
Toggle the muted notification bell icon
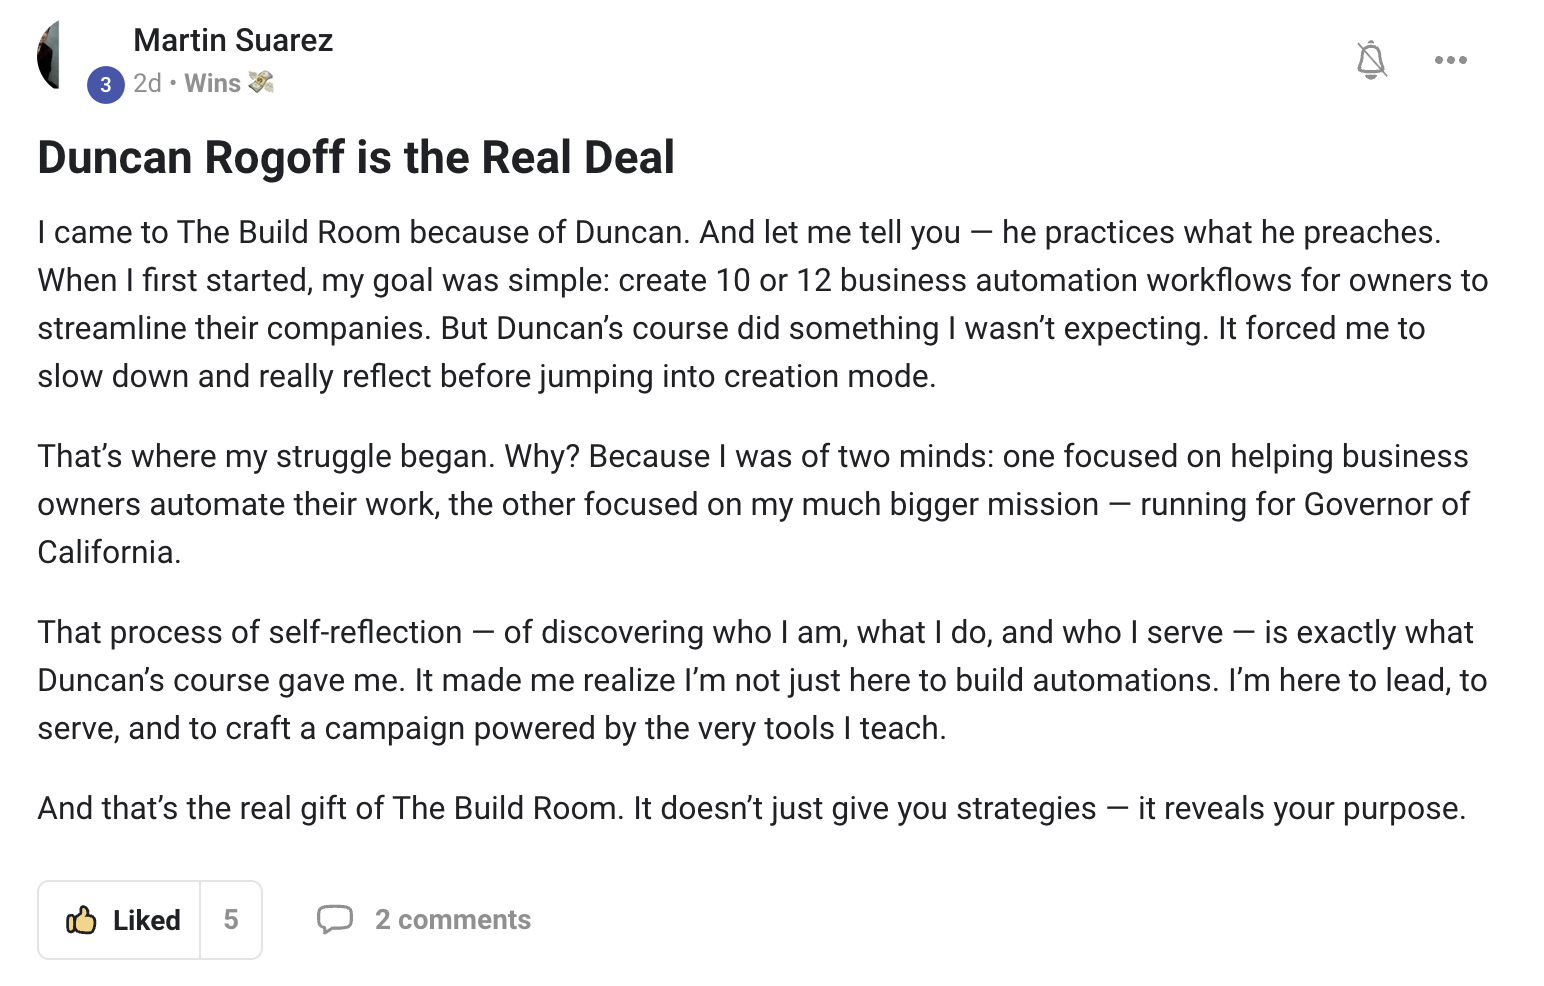coord(1371,60)
